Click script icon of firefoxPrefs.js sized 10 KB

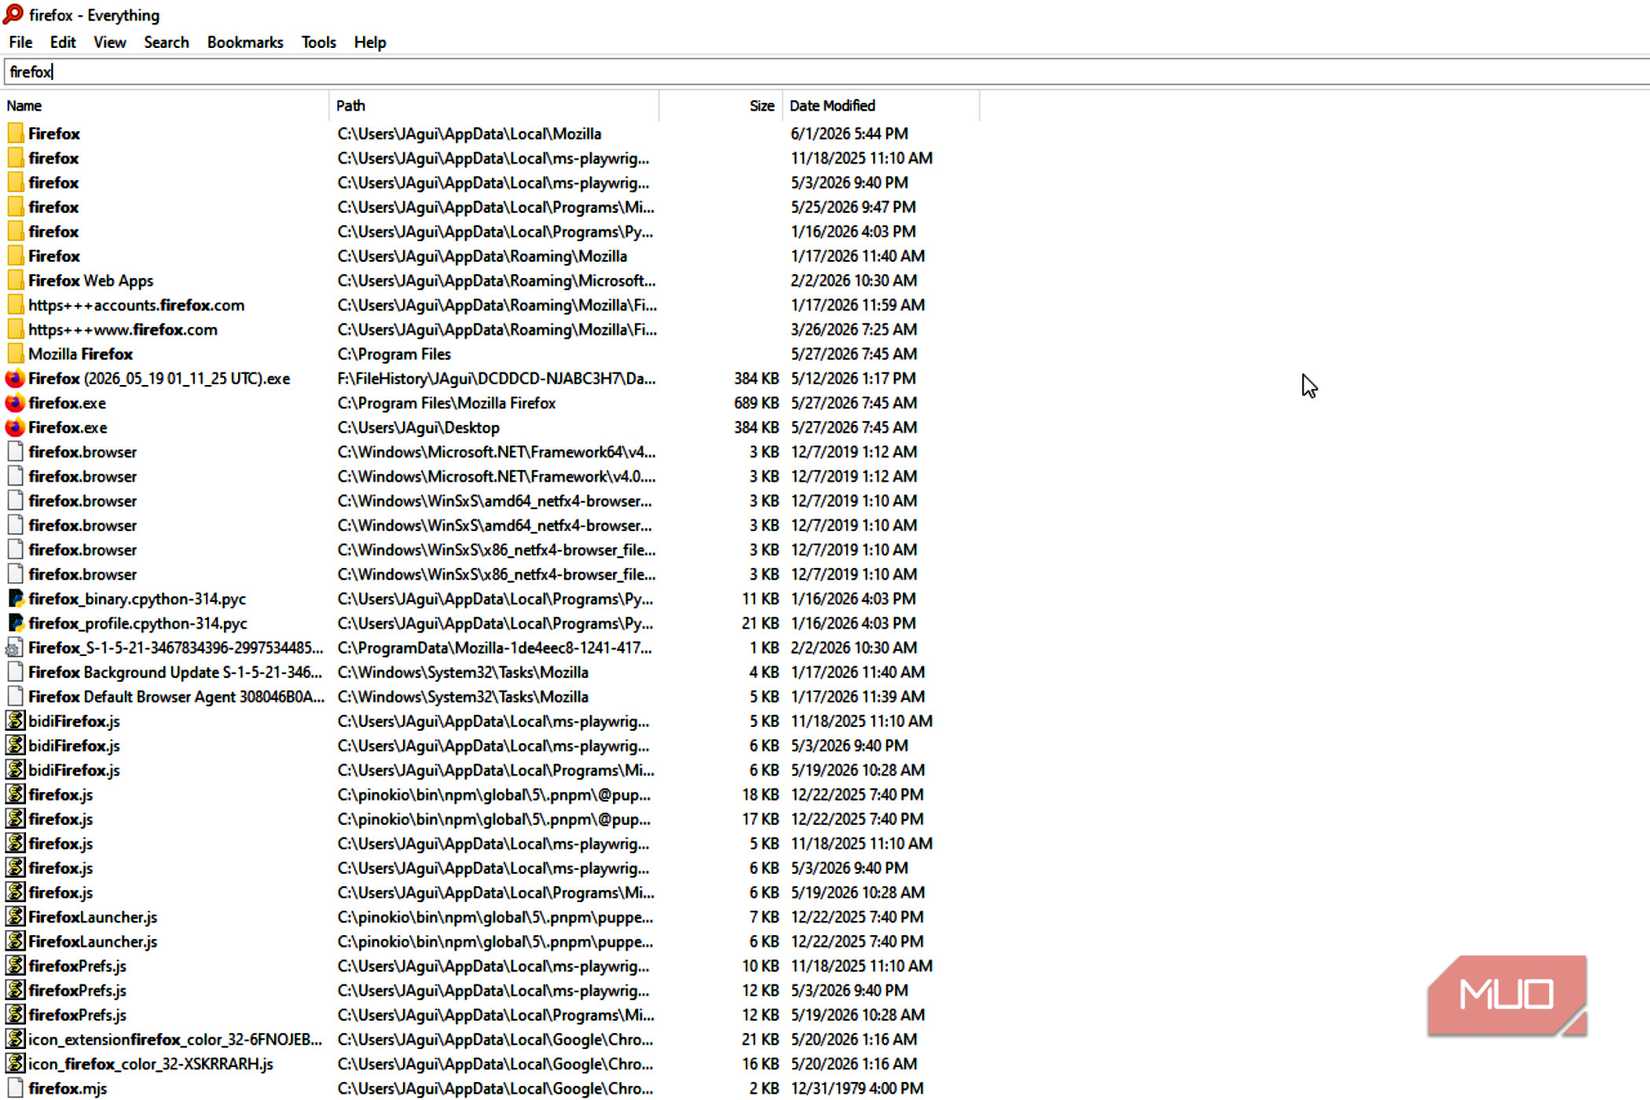(x=15, y=966)
